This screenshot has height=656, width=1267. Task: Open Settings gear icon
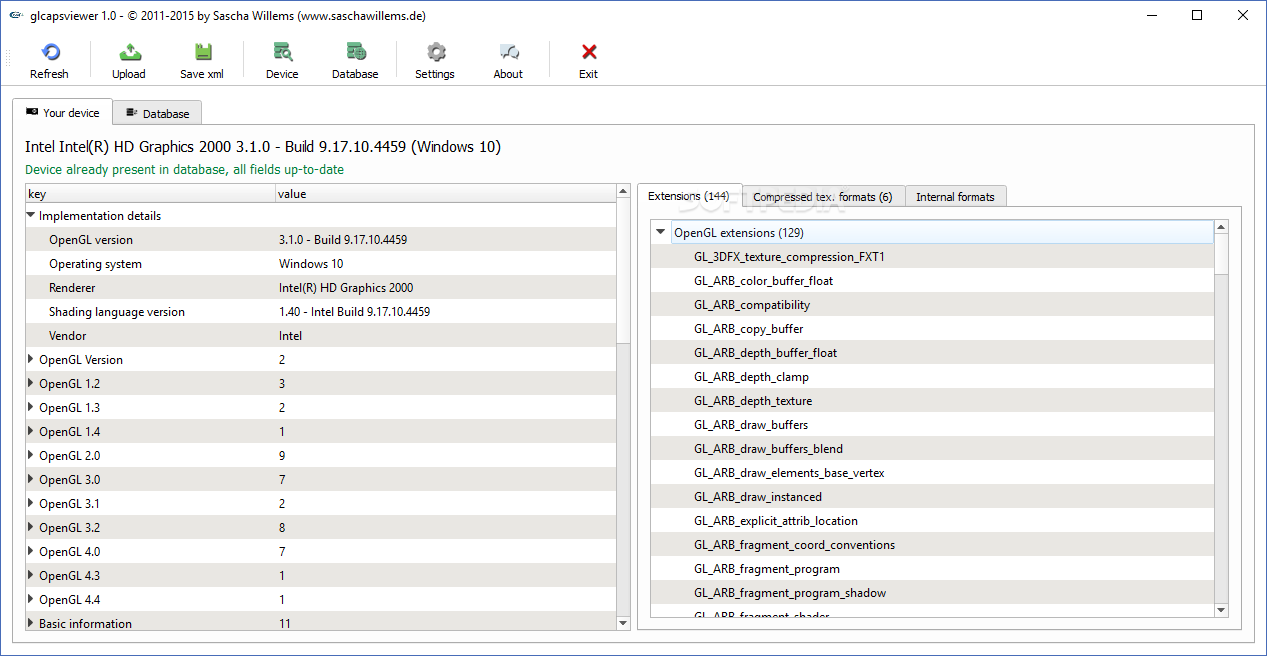tap(435, 52)
